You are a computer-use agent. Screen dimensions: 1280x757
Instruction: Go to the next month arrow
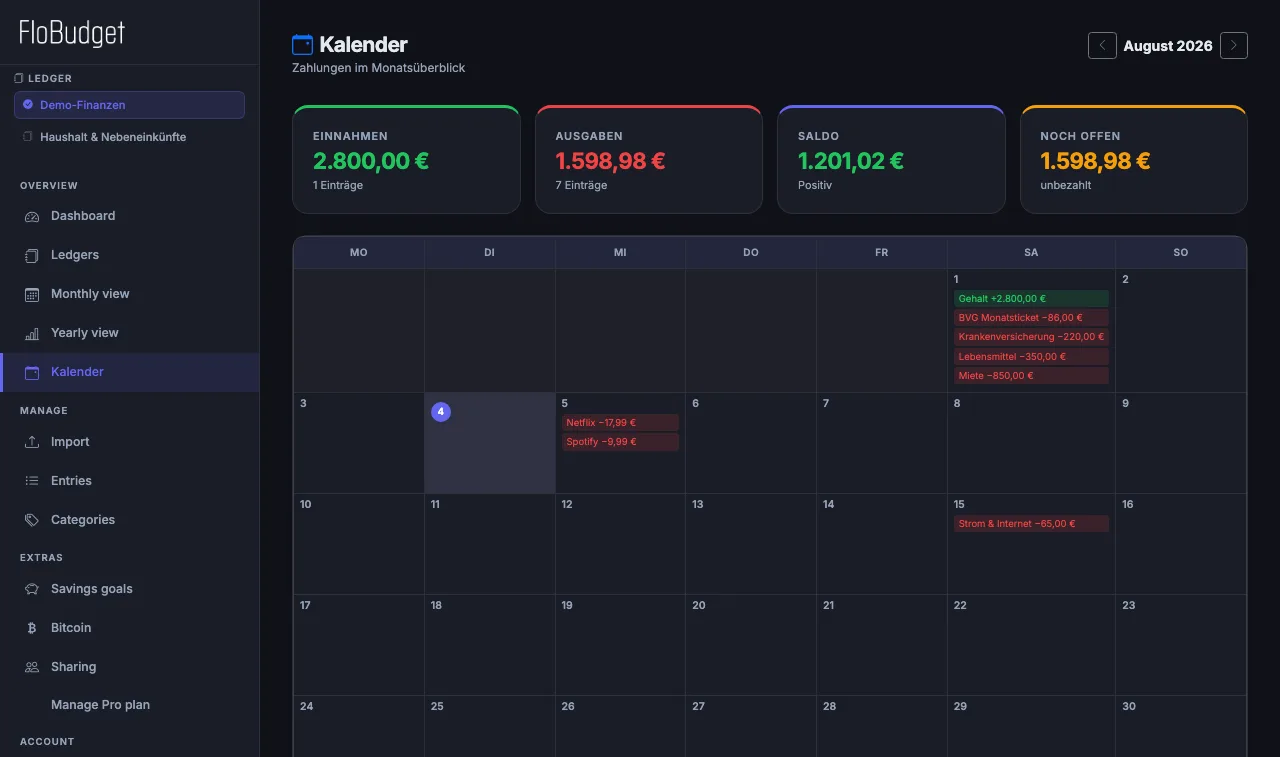click(x=1234, y=45)
